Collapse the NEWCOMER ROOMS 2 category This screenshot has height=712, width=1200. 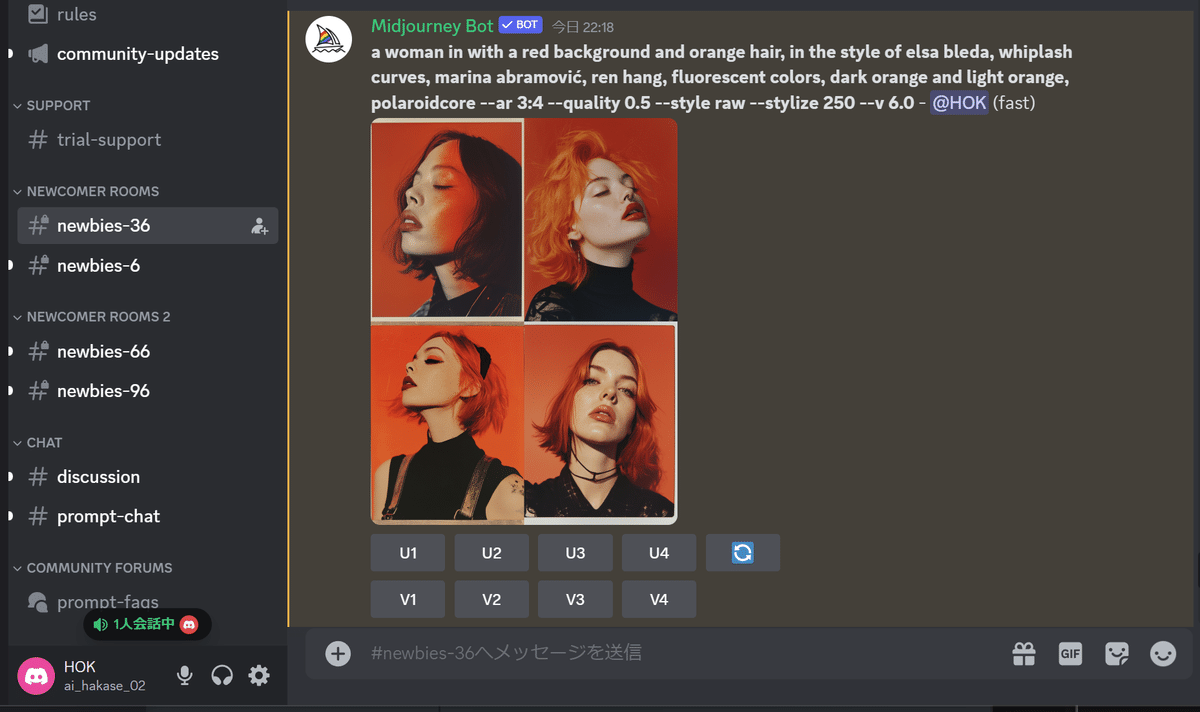click(x=98, y=316)
